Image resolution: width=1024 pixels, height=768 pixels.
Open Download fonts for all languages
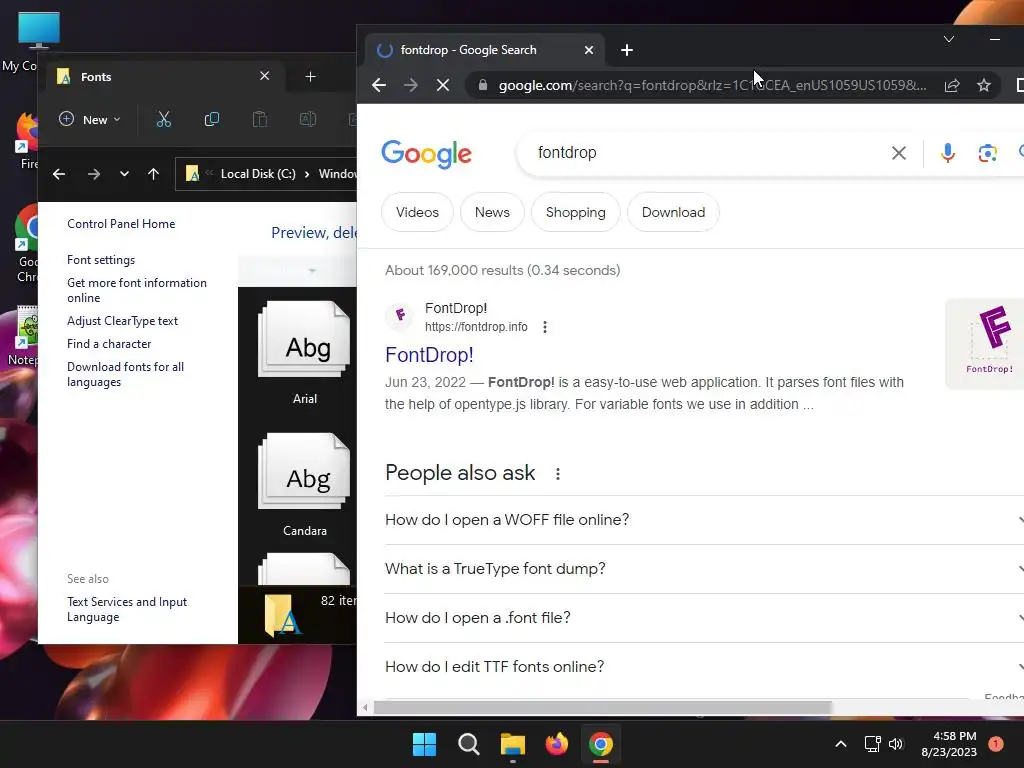125,374
